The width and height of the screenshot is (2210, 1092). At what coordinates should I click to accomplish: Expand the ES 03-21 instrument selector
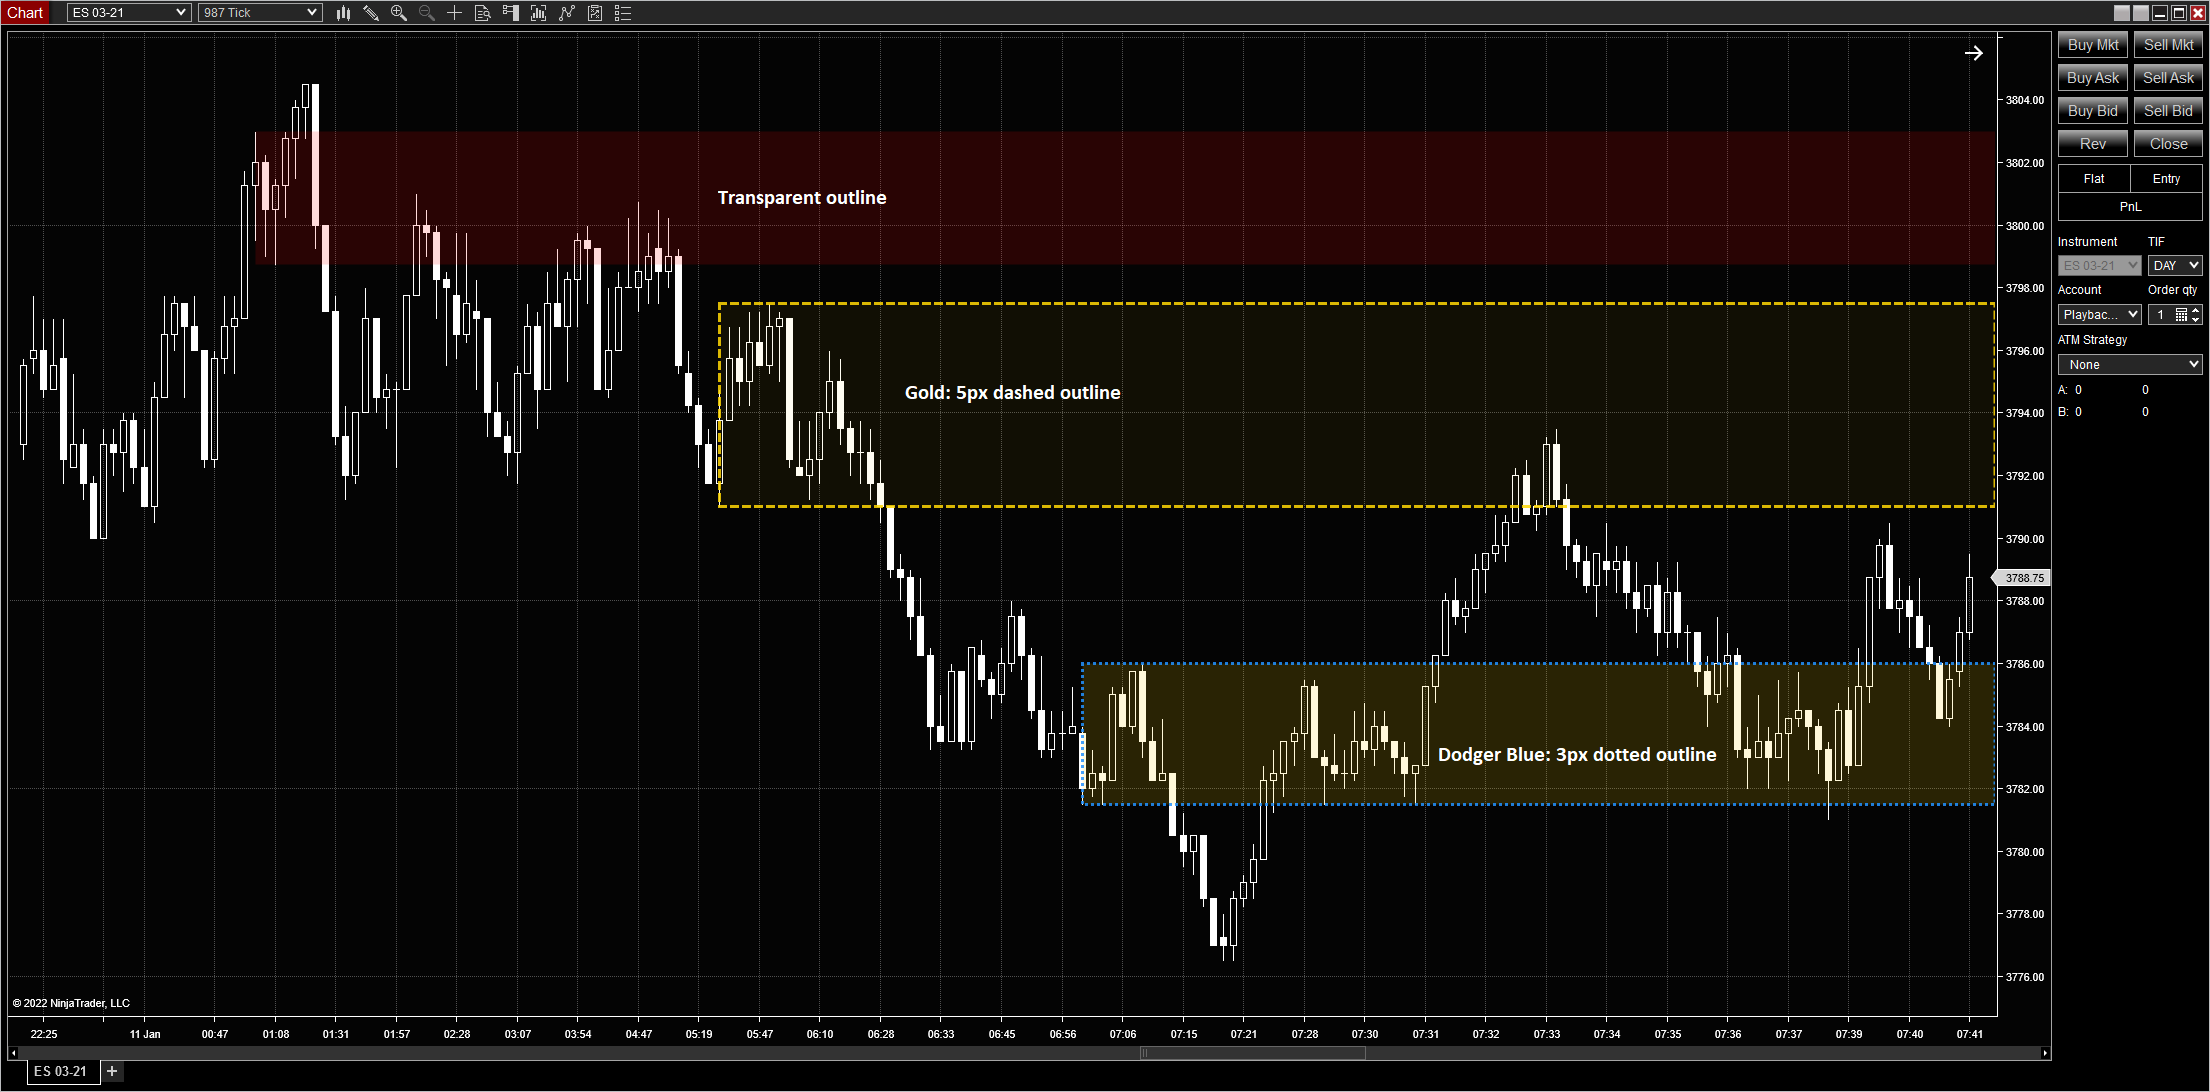[x=129, y=13]
